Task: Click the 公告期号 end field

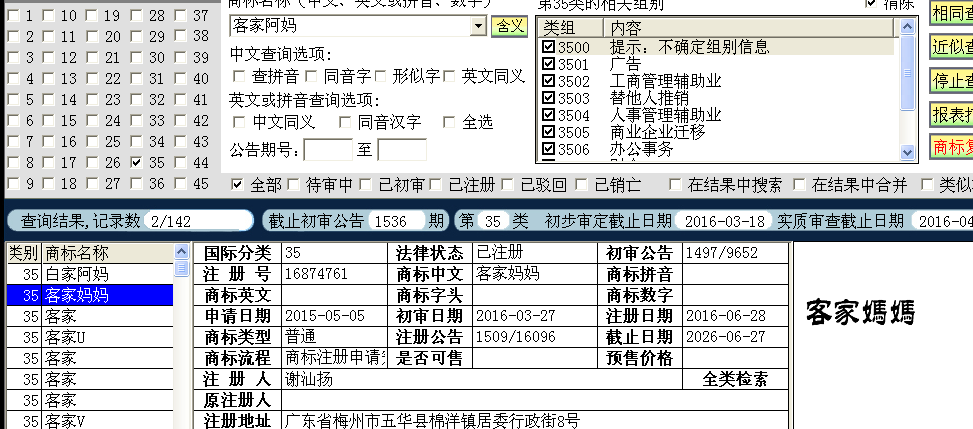Action: (x=402, y=150)
